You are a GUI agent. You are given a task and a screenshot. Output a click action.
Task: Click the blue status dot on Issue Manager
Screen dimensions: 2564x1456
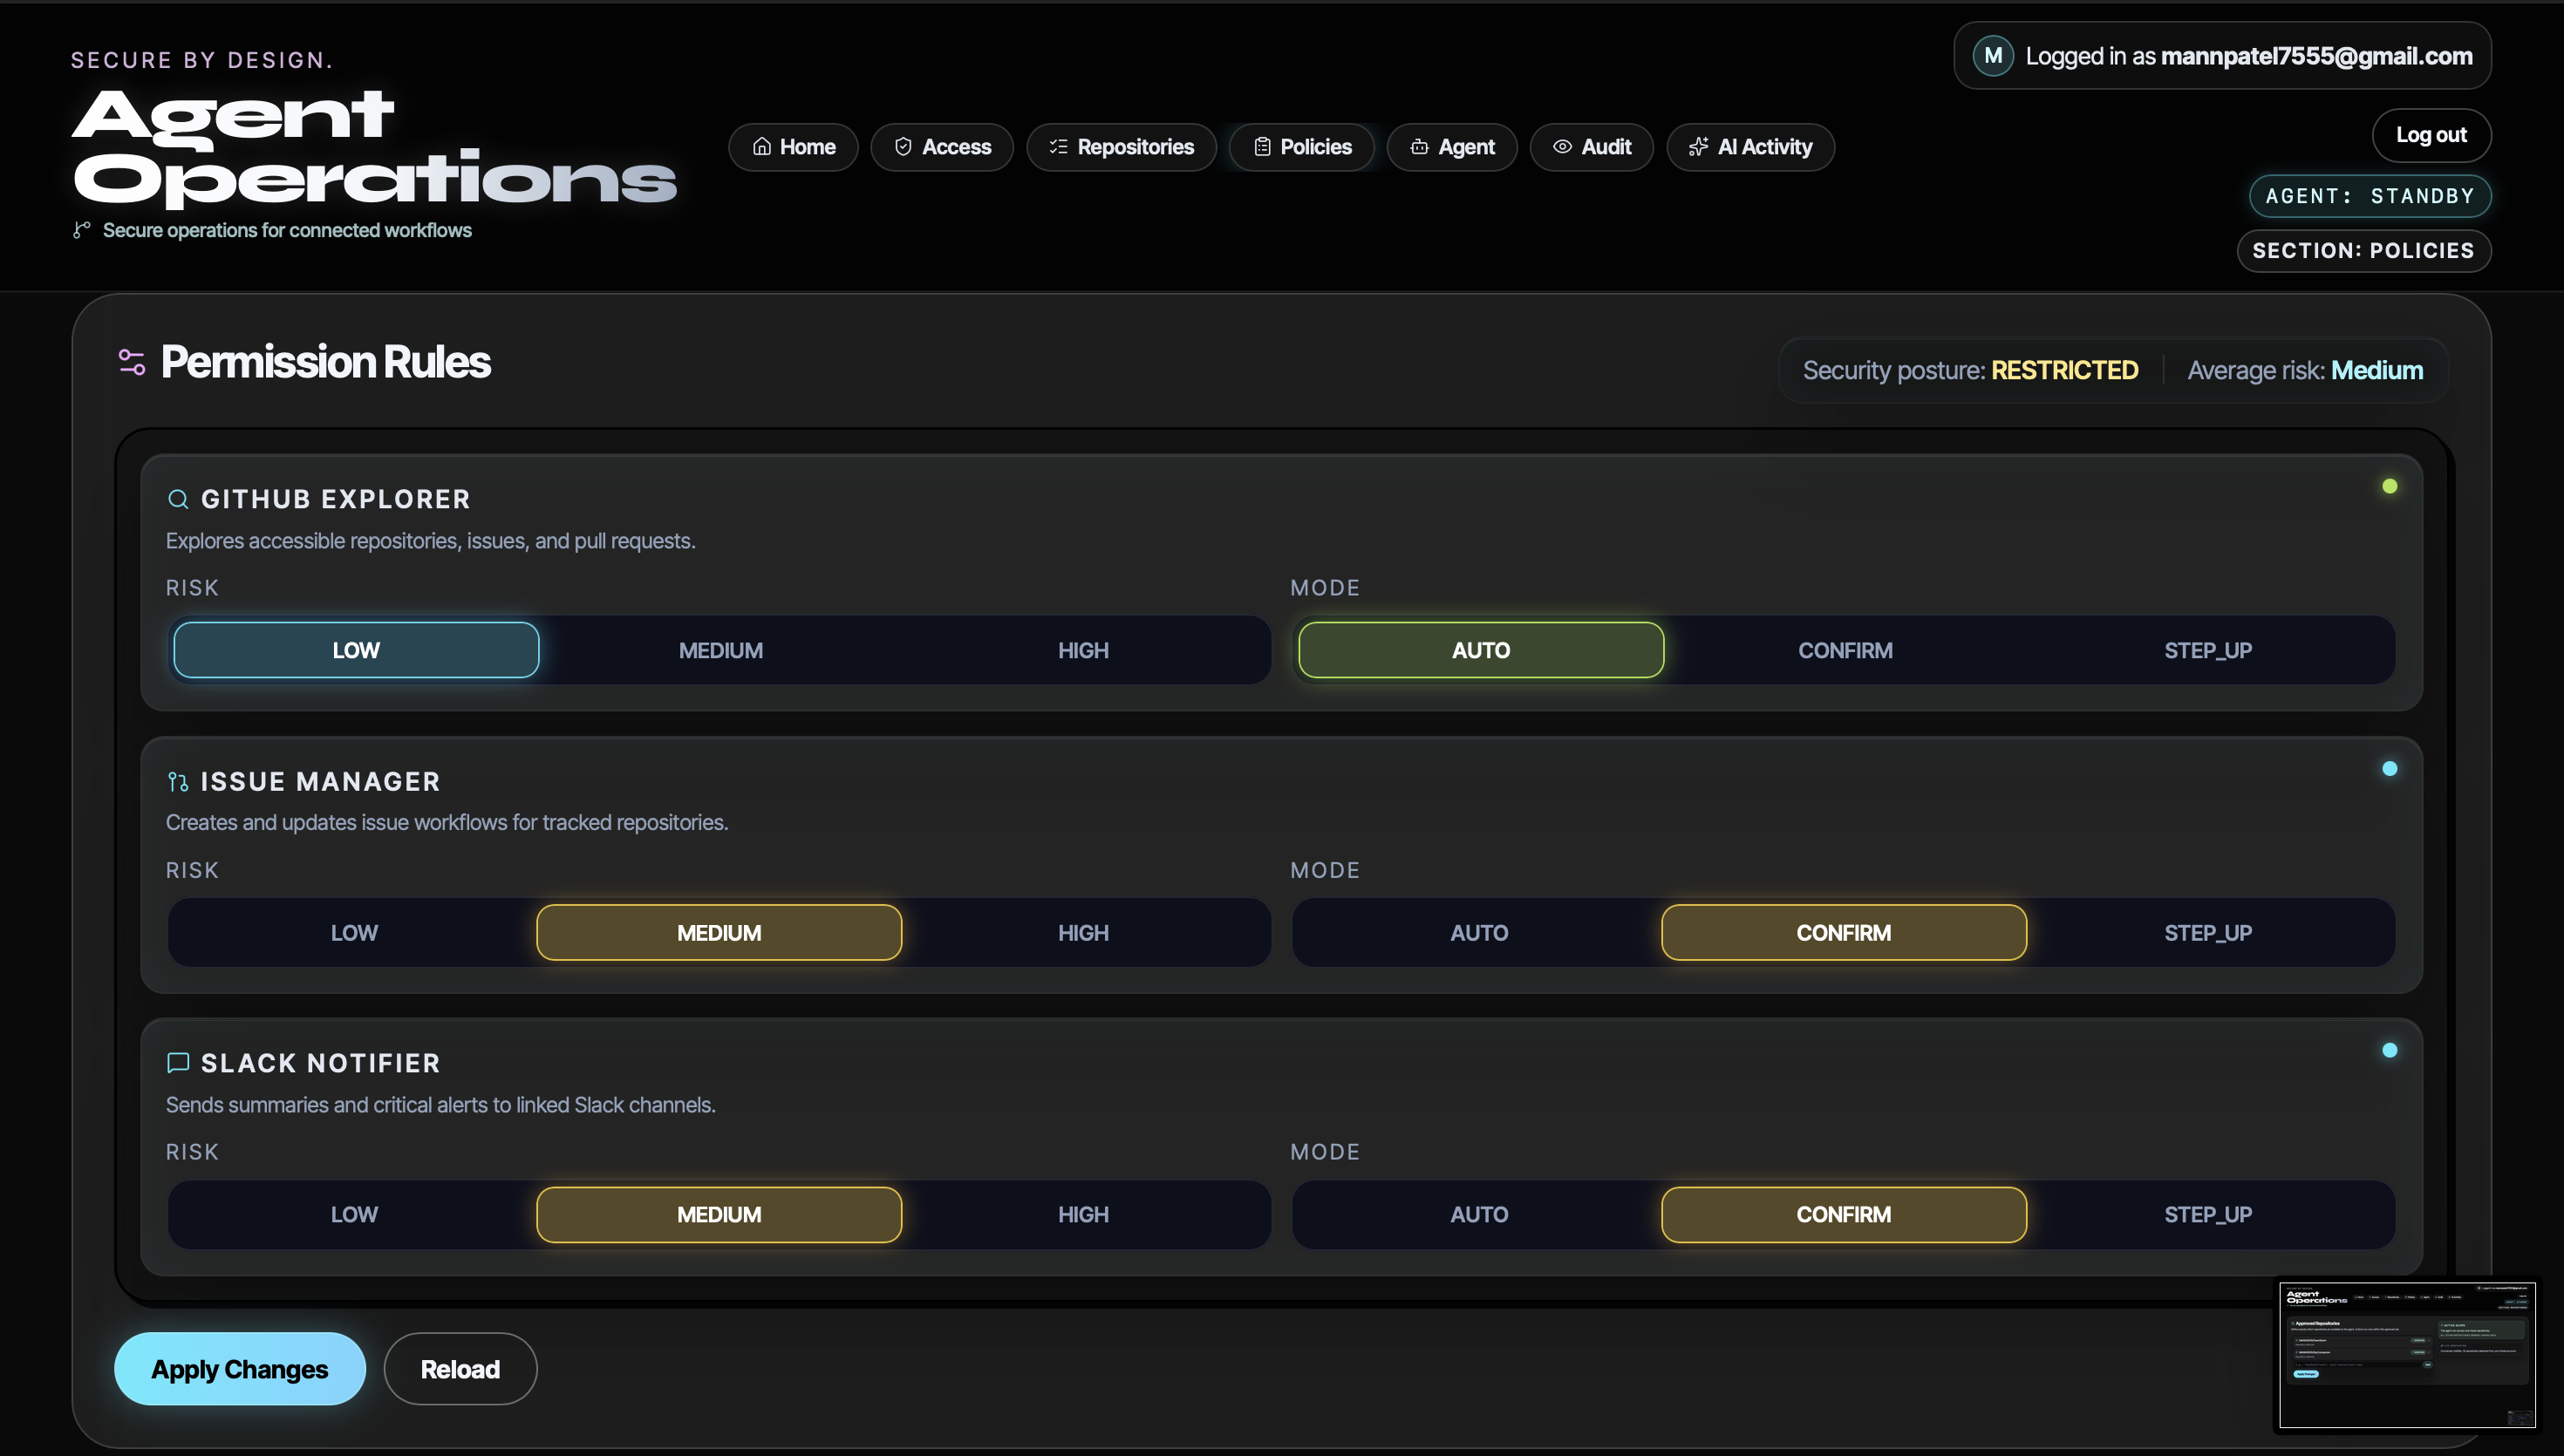[2389, 769]
